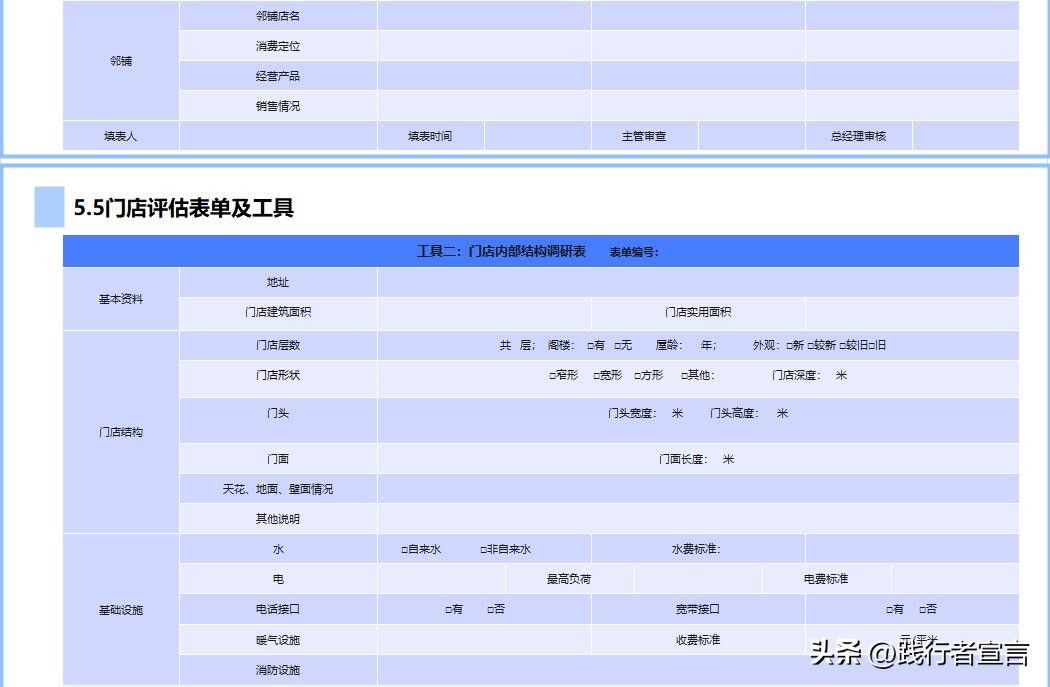
Task: Check 否 for 宽带接口
Action: tap(922, 608)
